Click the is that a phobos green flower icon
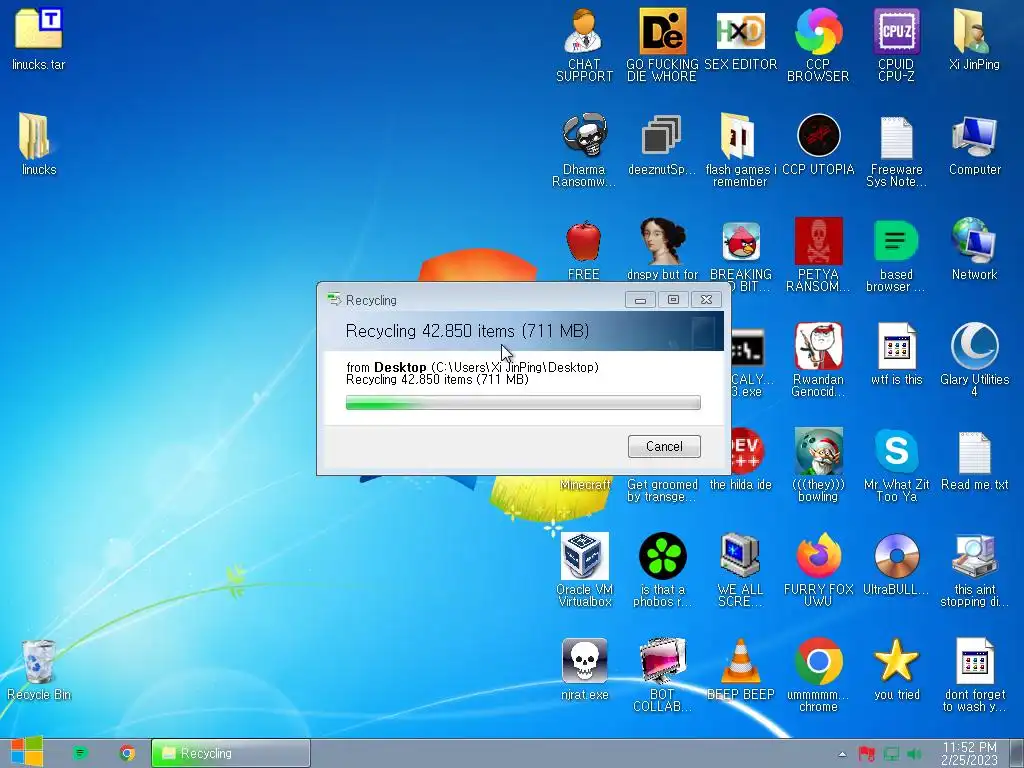1024x768 pixels. click(662, 571)
